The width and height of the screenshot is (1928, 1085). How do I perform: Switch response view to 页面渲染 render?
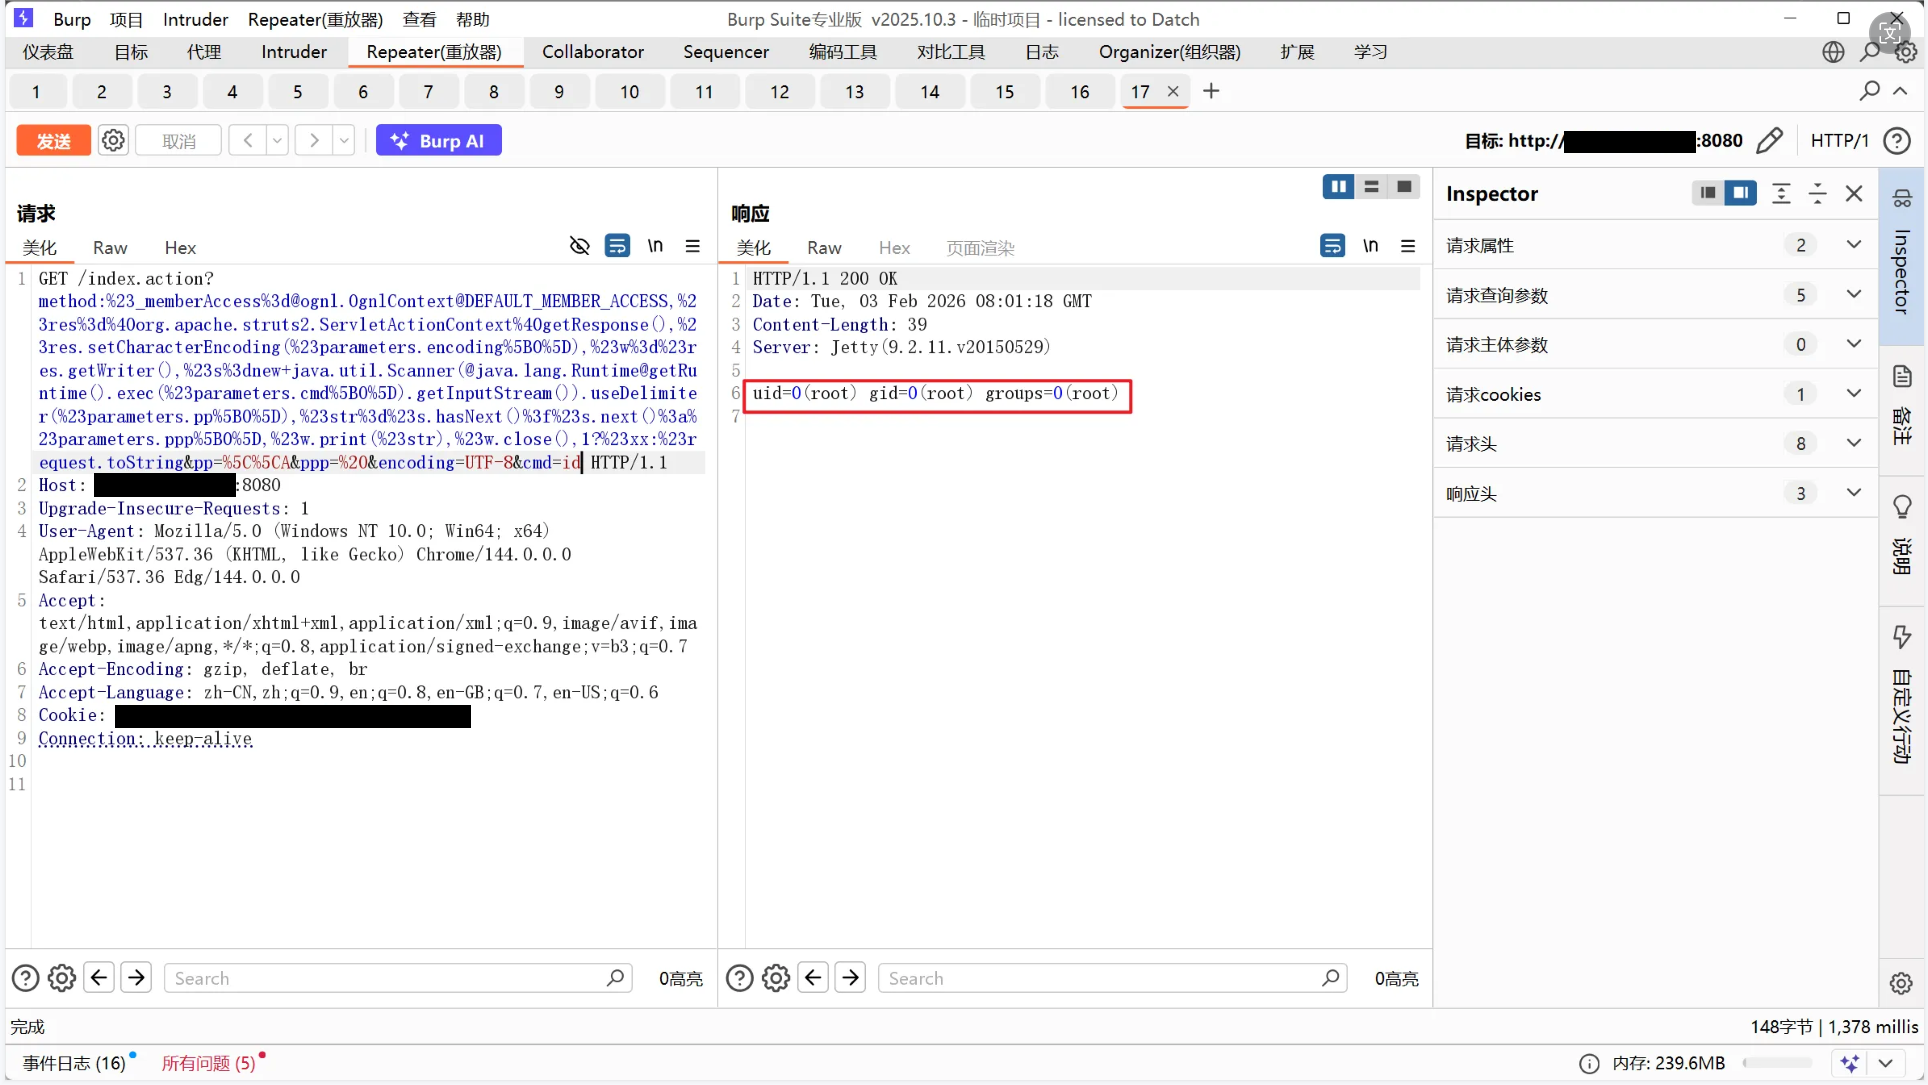click(x=980, y=247)
